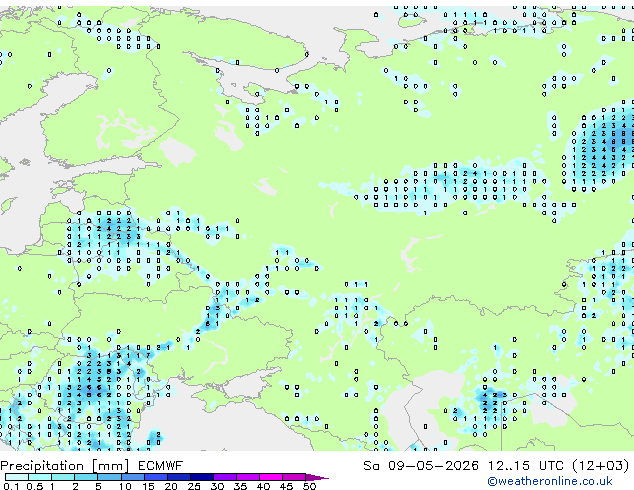Click the 1–2 mm legend color swatch
634x490 pixels.
63,477
